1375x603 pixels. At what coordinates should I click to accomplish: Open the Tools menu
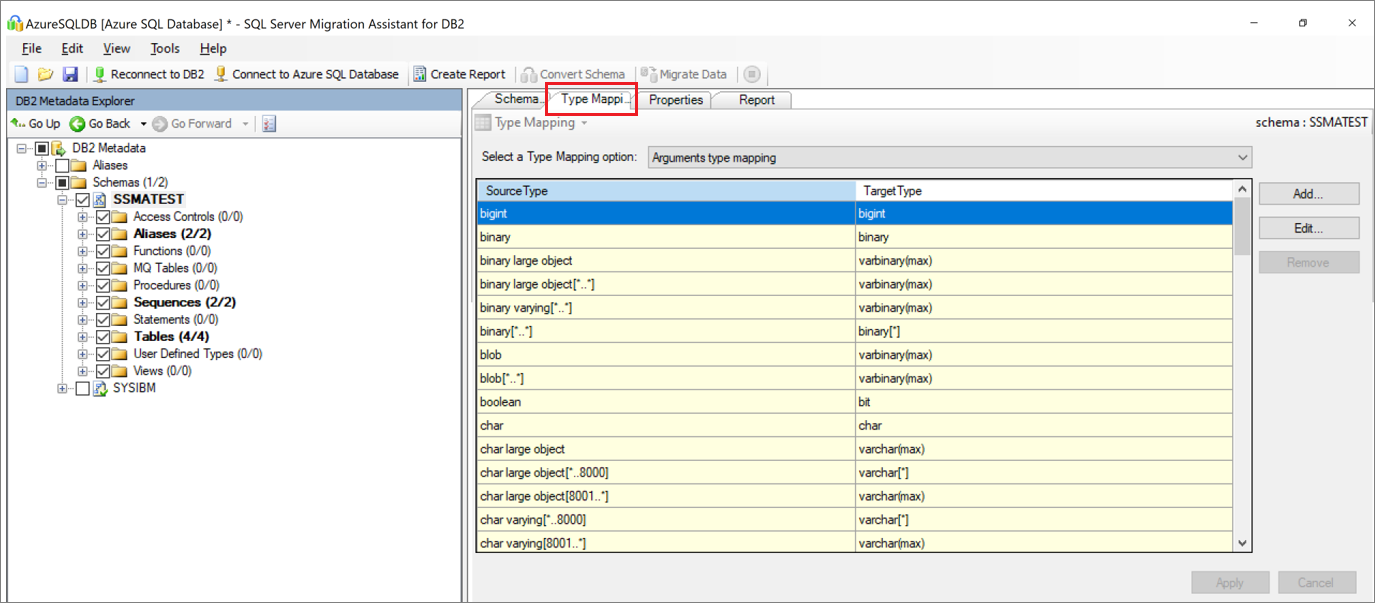(164, 47)
